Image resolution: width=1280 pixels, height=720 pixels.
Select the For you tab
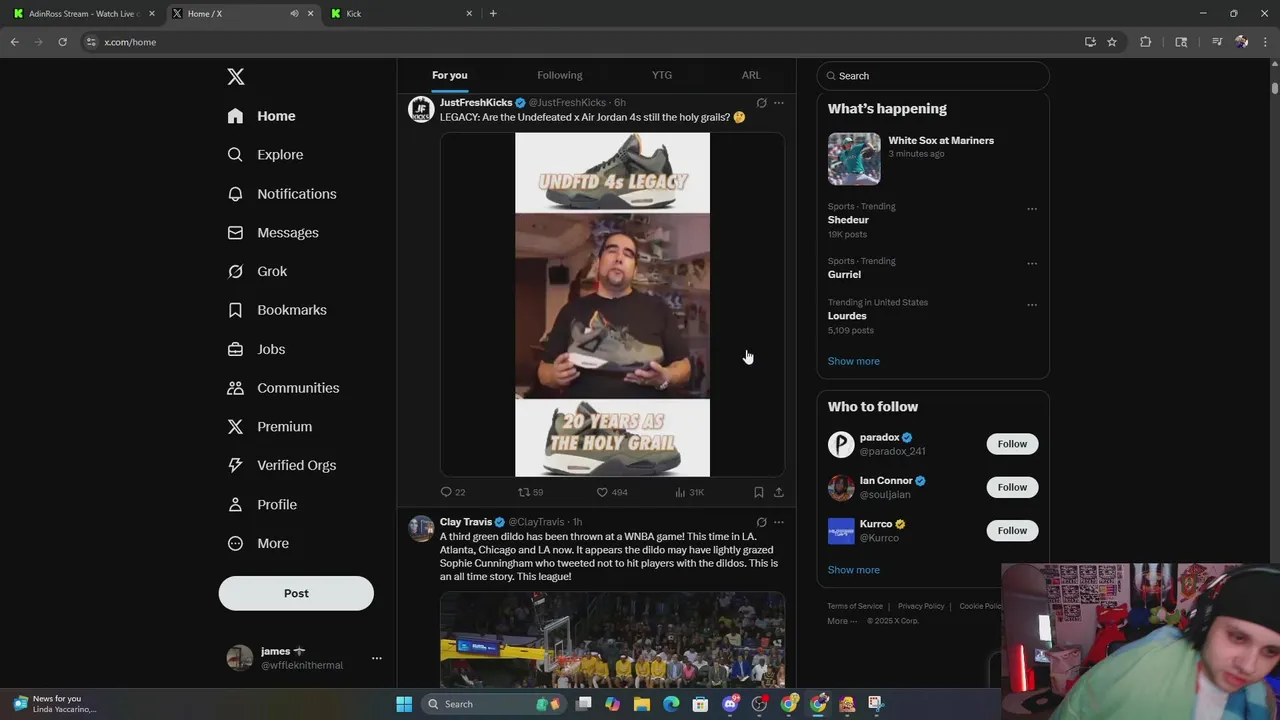click(450, 75)
